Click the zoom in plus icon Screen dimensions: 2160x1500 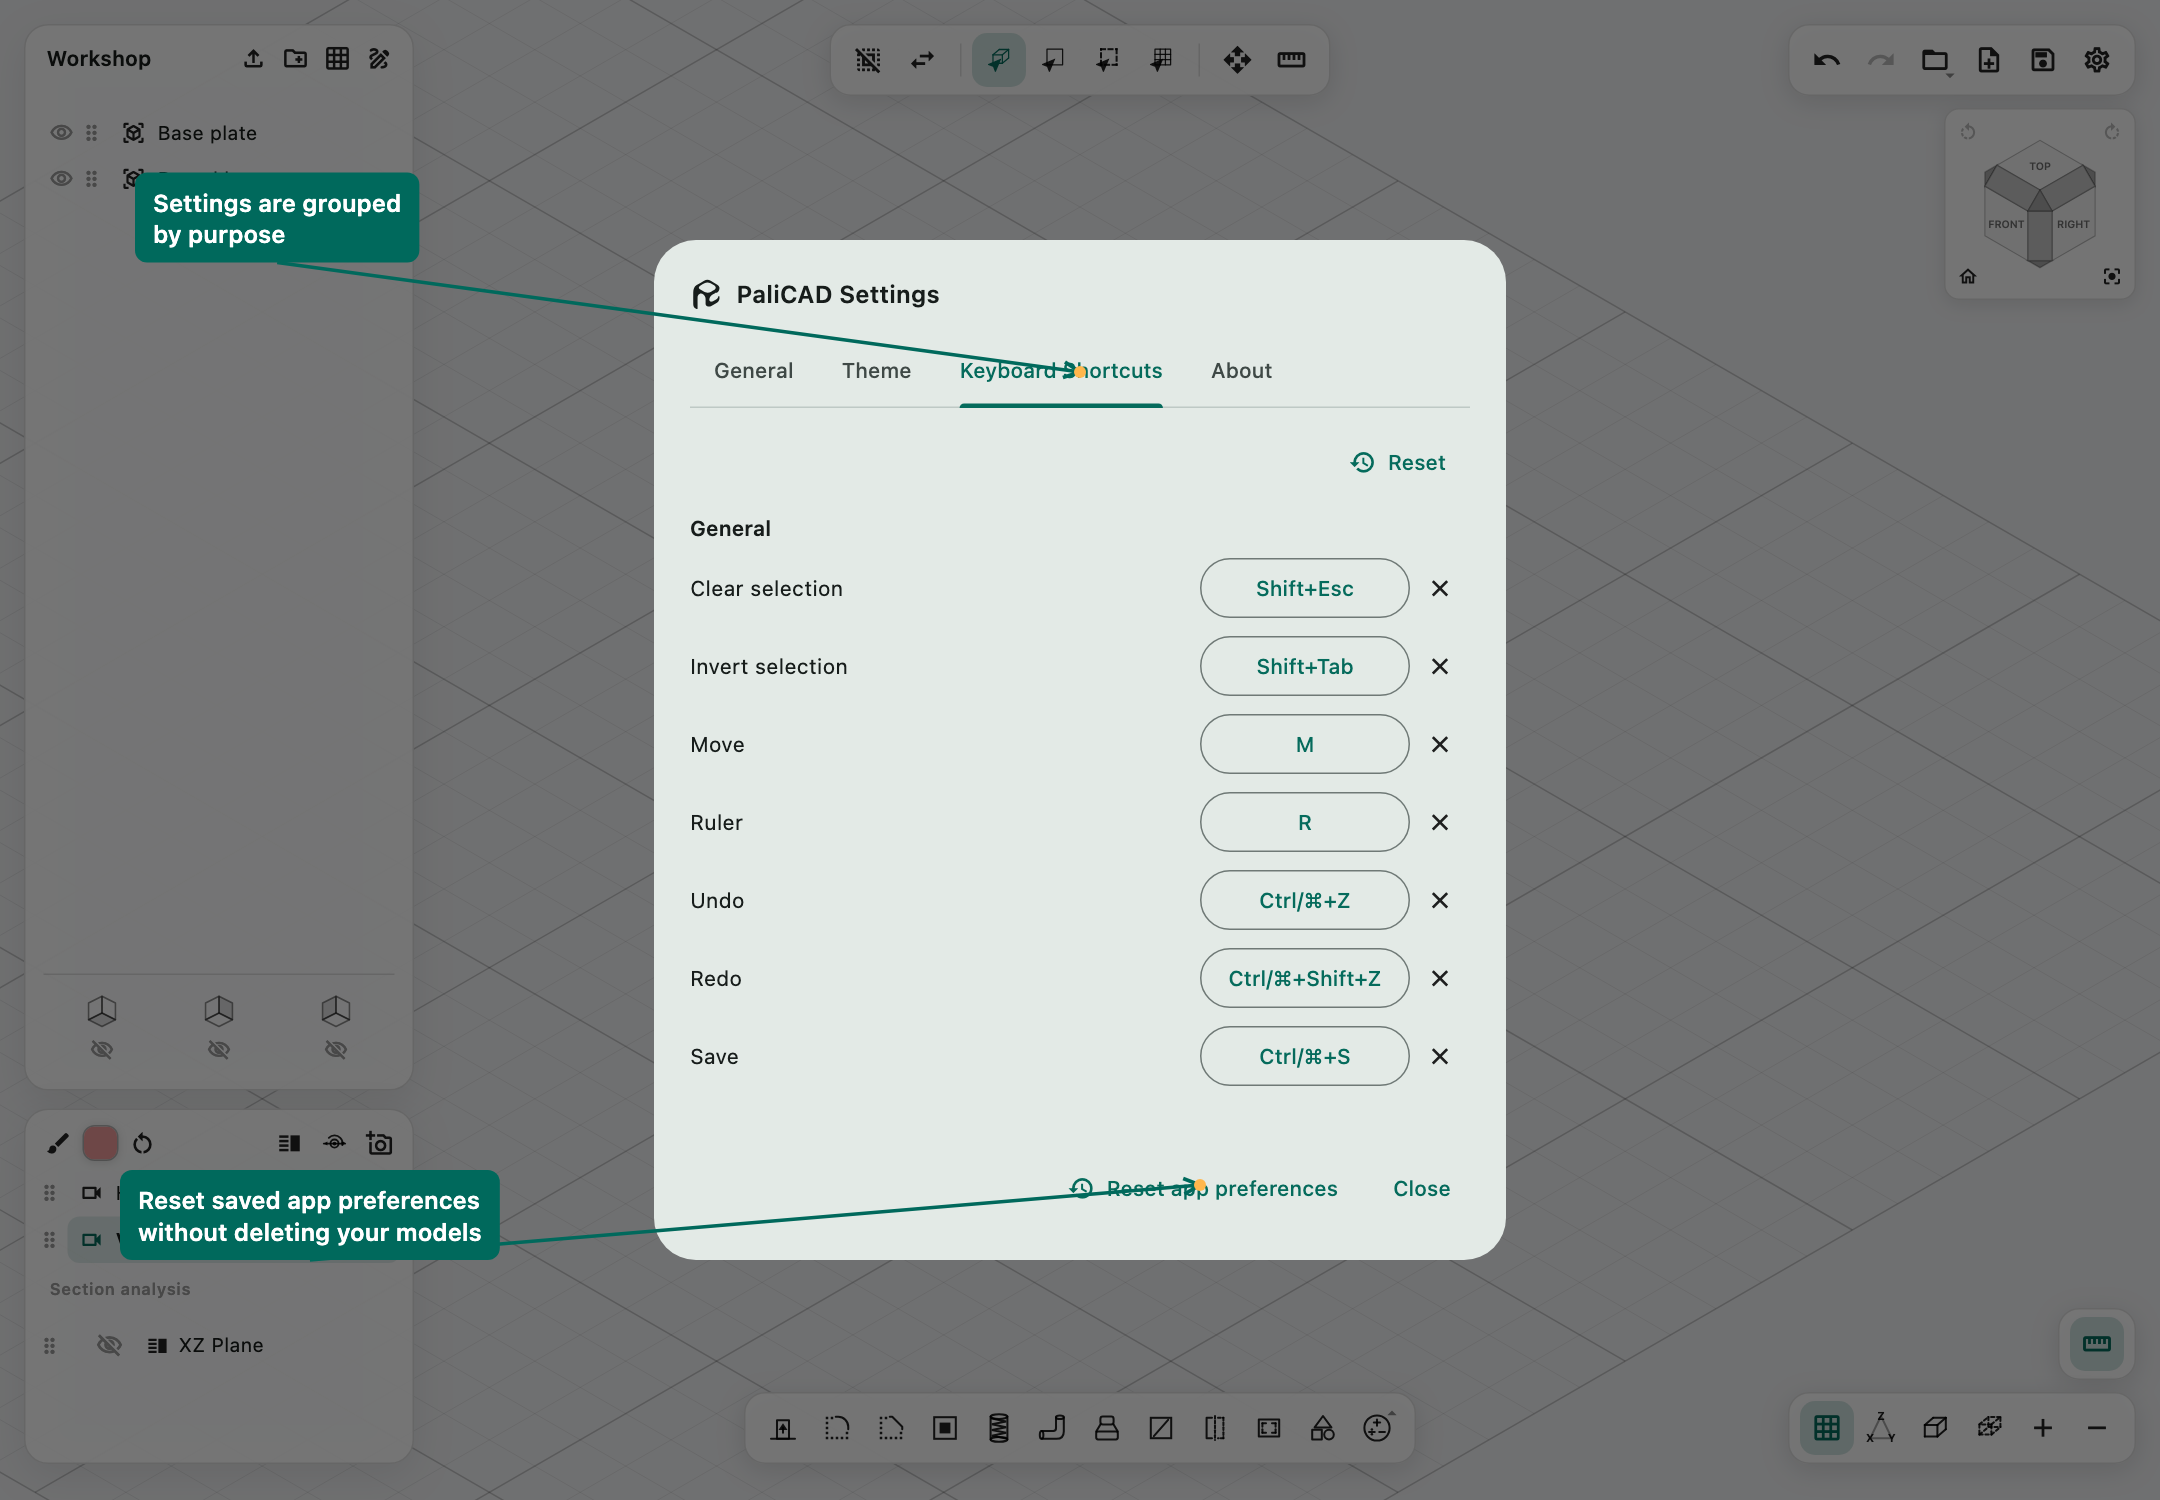[x=2043, y=1428]
